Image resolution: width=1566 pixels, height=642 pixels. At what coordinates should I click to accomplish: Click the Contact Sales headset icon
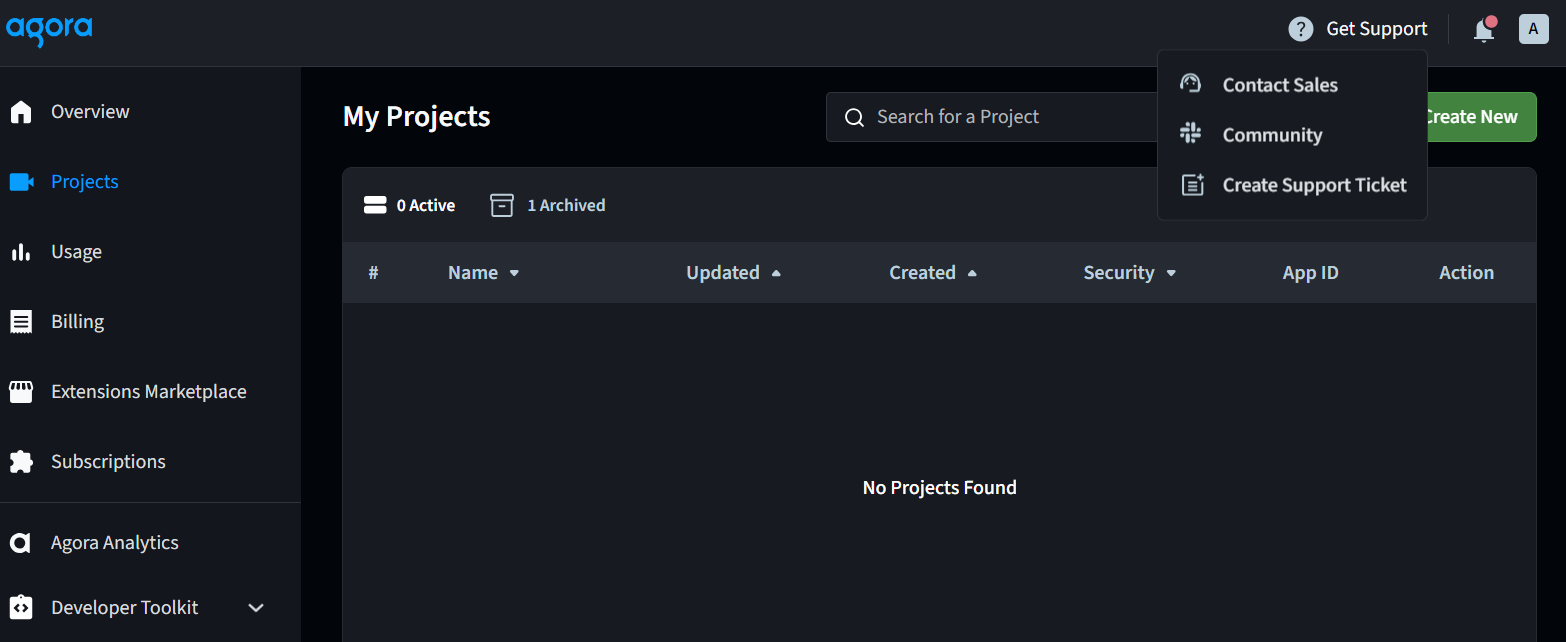(1190, 84)
